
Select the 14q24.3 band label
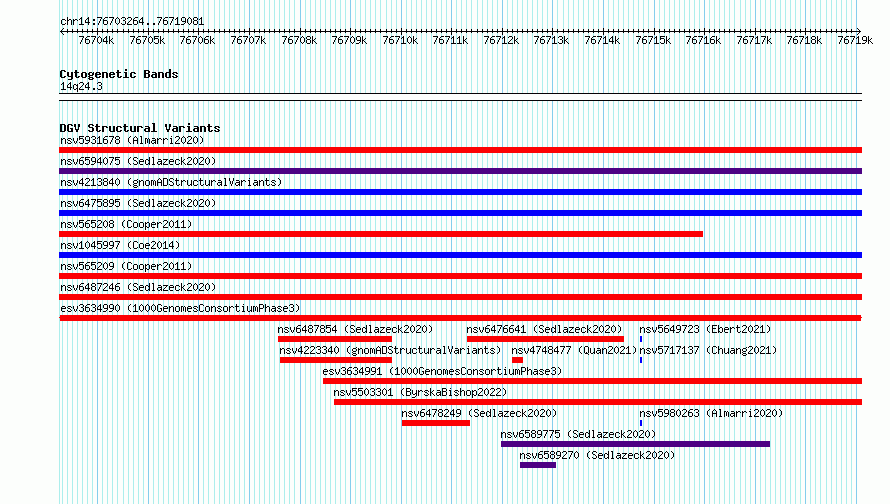(x=81, y=86)
